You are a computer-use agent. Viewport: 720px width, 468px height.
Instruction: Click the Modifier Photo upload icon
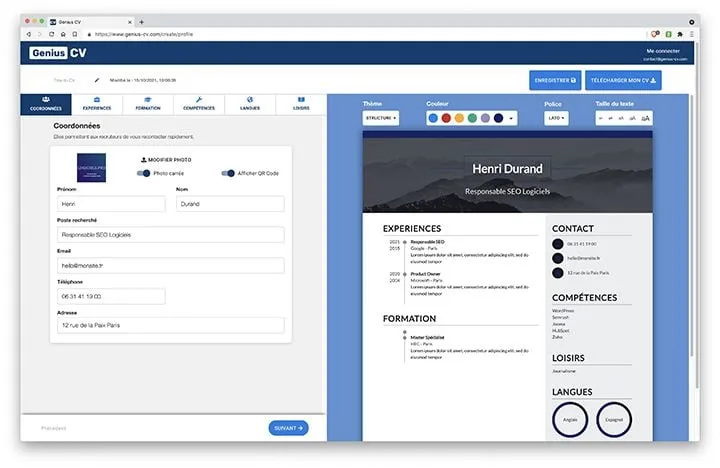click(x=144, y=160)
